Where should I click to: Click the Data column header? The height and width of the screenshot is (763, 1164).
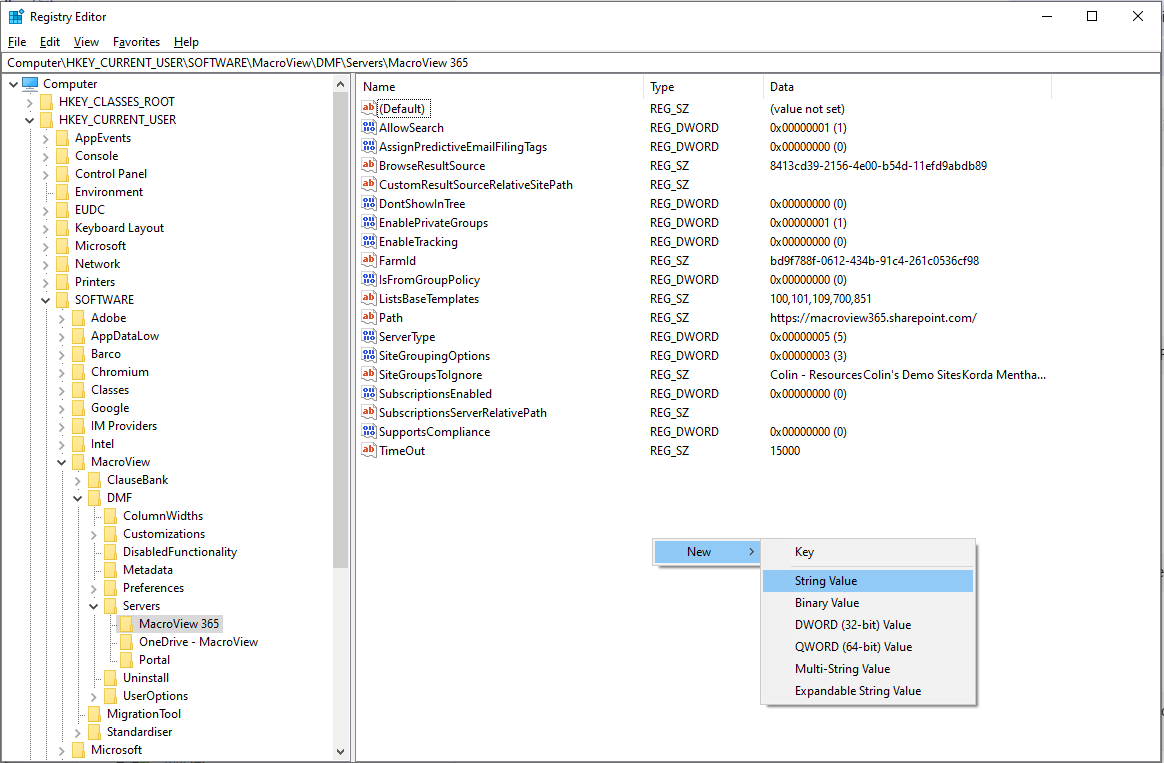pos(907,87)
